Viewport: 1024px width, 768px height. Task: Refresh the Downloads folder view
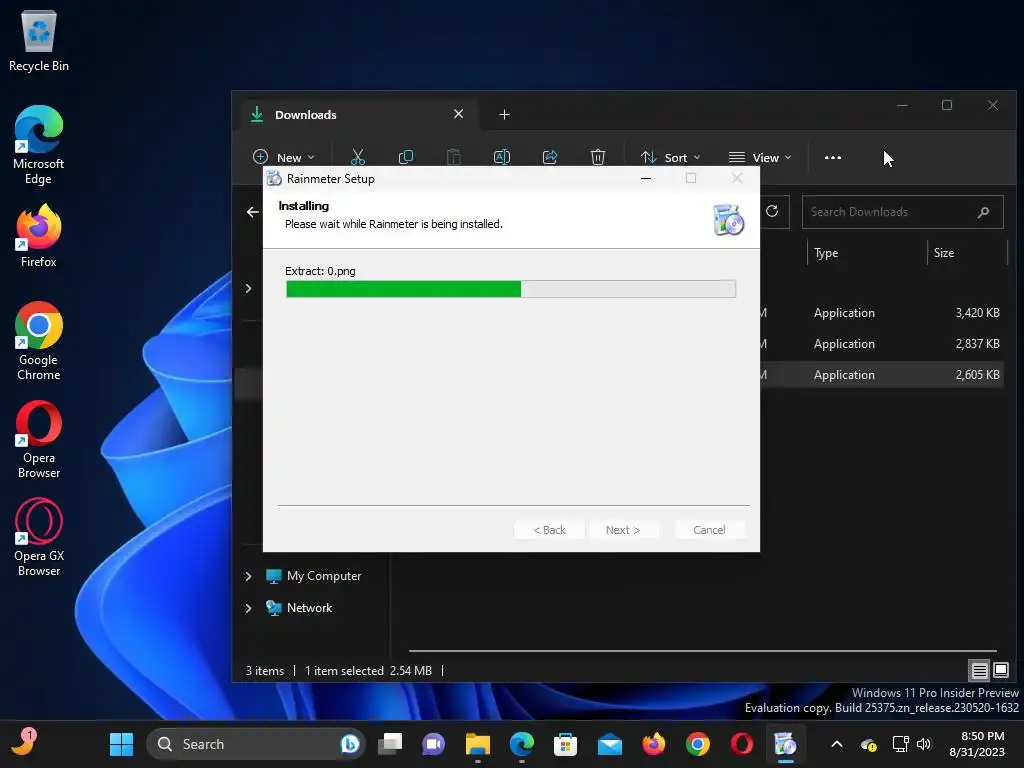click(772, 211)
